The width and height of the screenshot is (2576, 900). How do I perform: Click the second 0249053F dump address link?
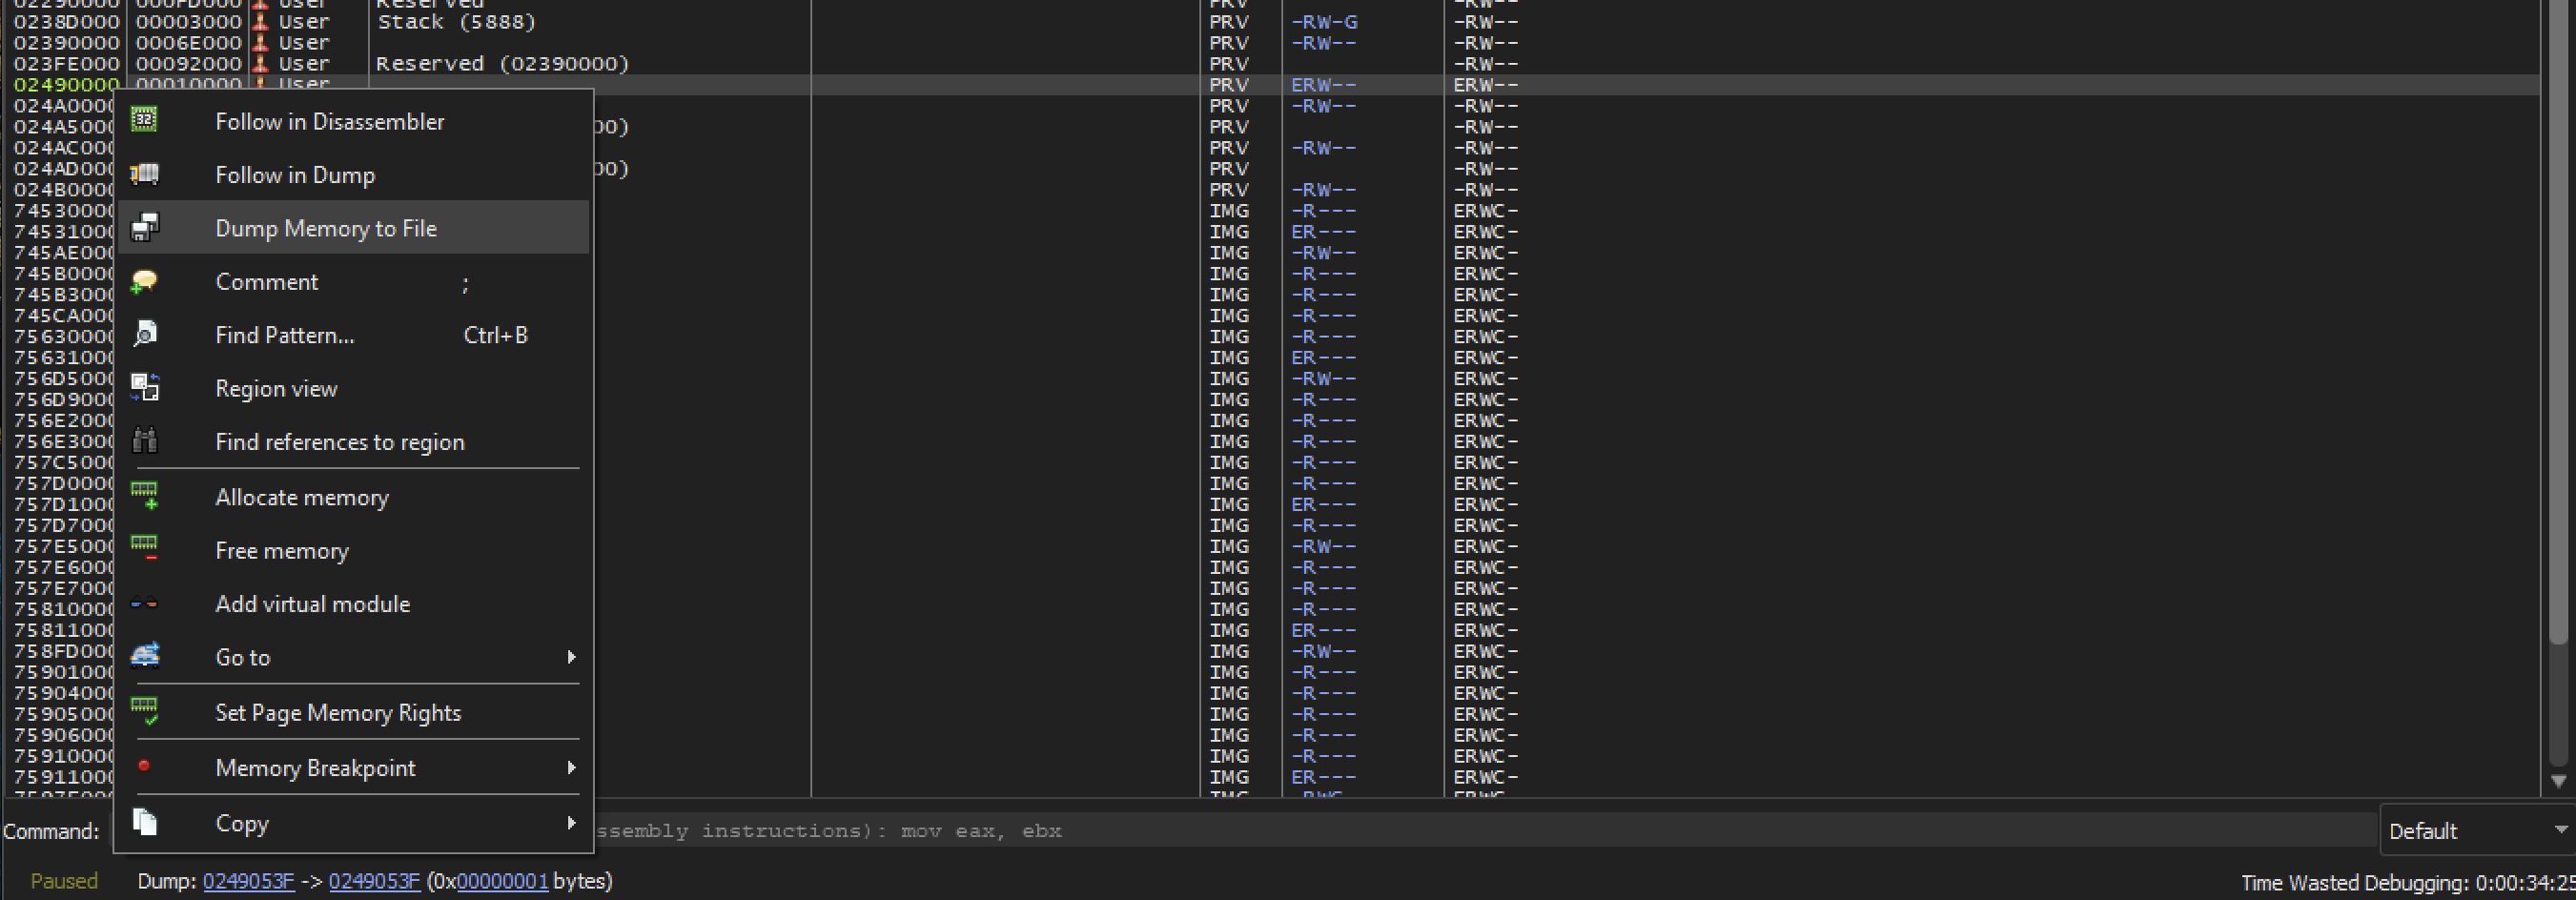374,881
